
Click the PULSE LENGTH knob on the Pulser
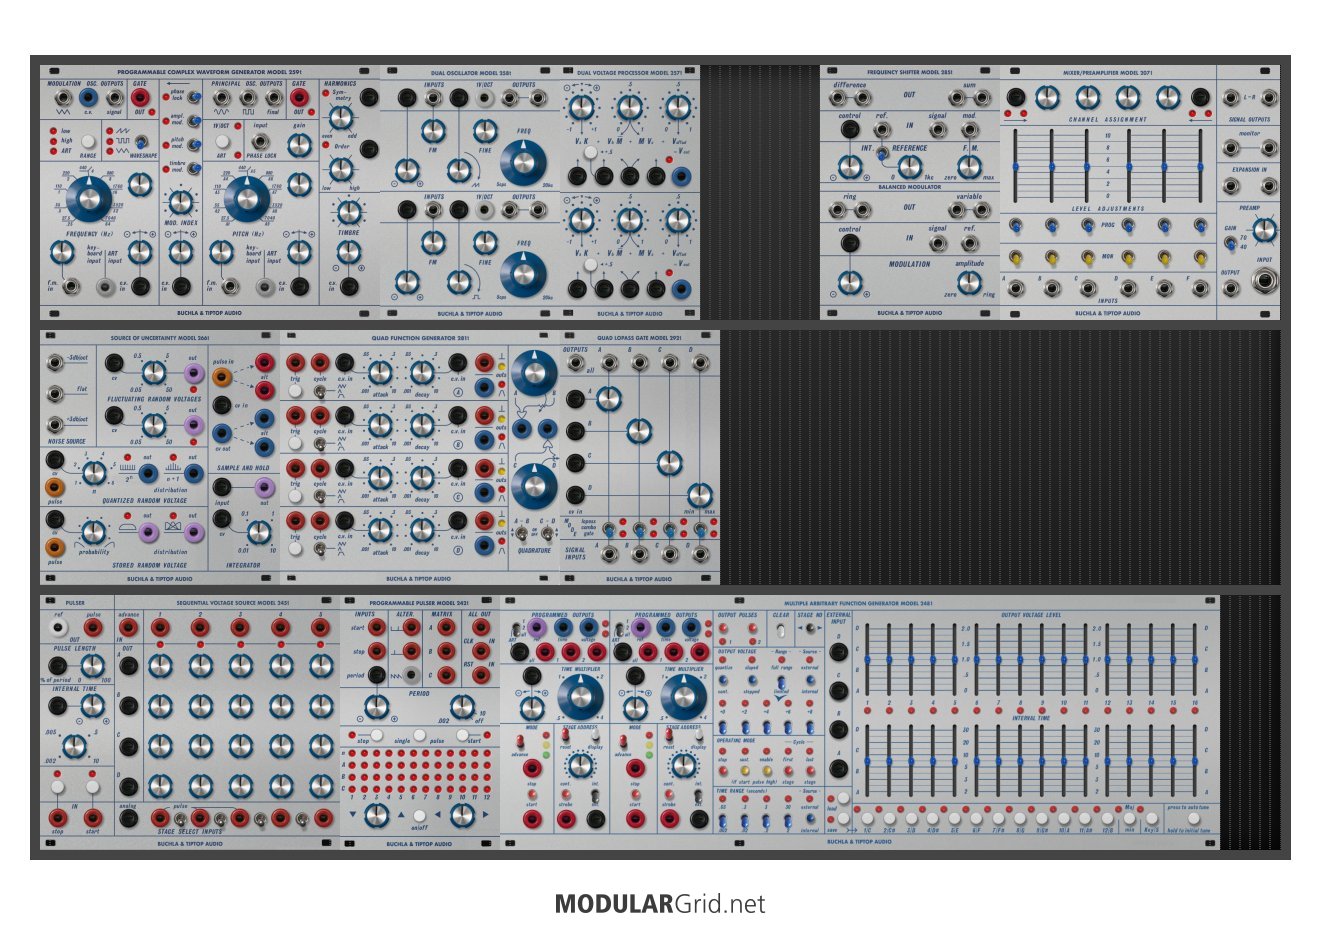(92, 665)
